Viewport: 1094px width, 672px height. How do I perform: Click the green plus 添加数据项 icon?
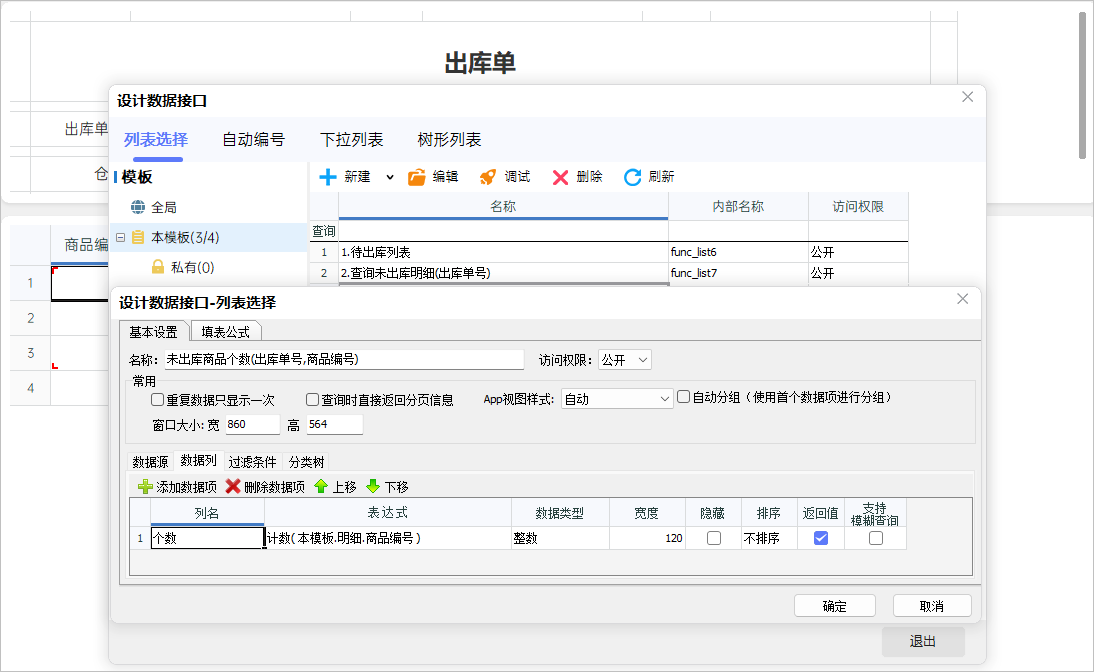tap(146, 487)
